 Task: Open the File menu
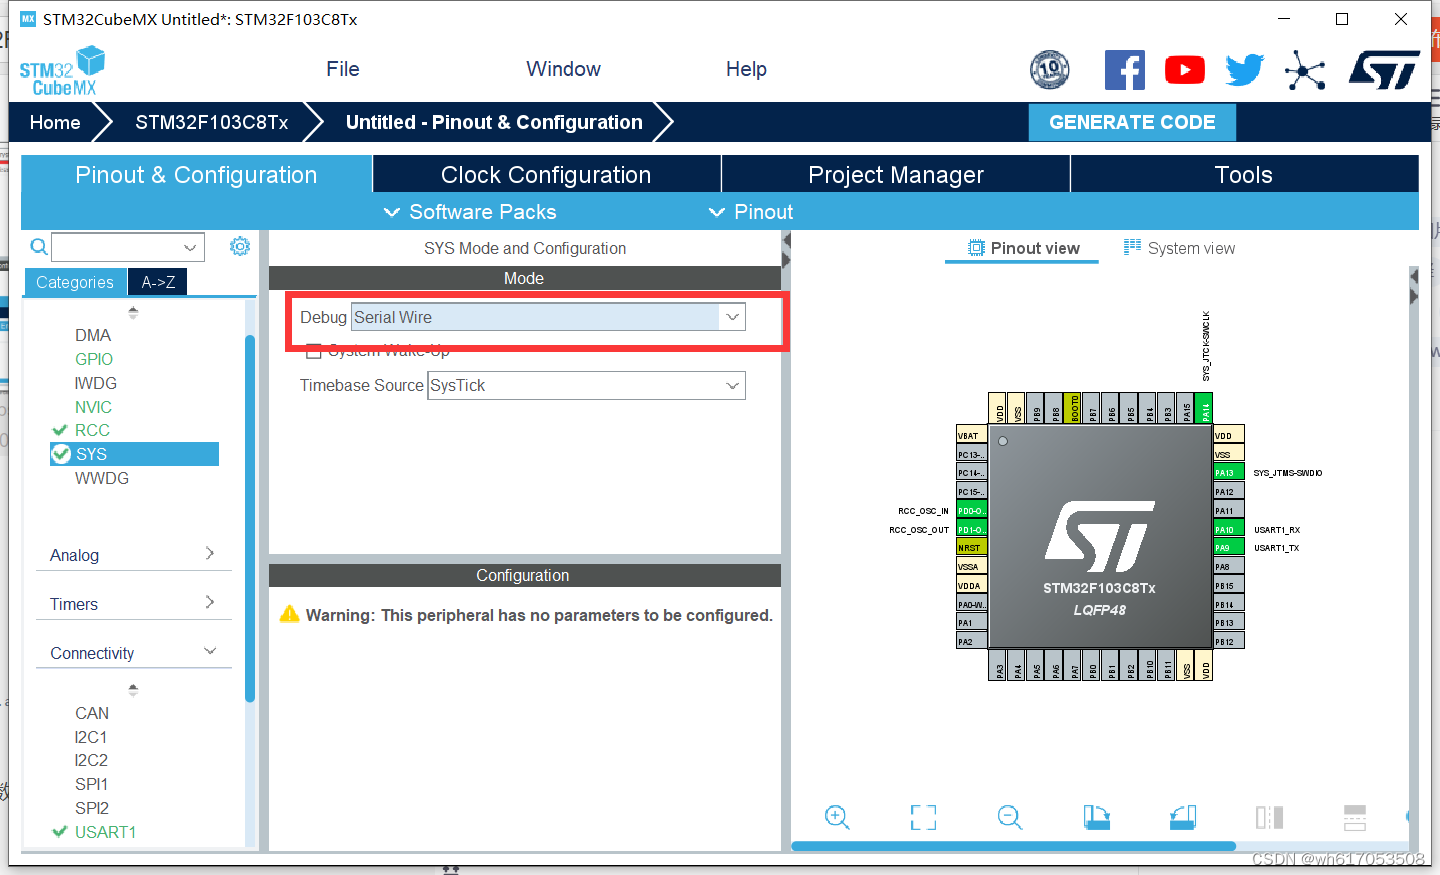coord(342,69)
